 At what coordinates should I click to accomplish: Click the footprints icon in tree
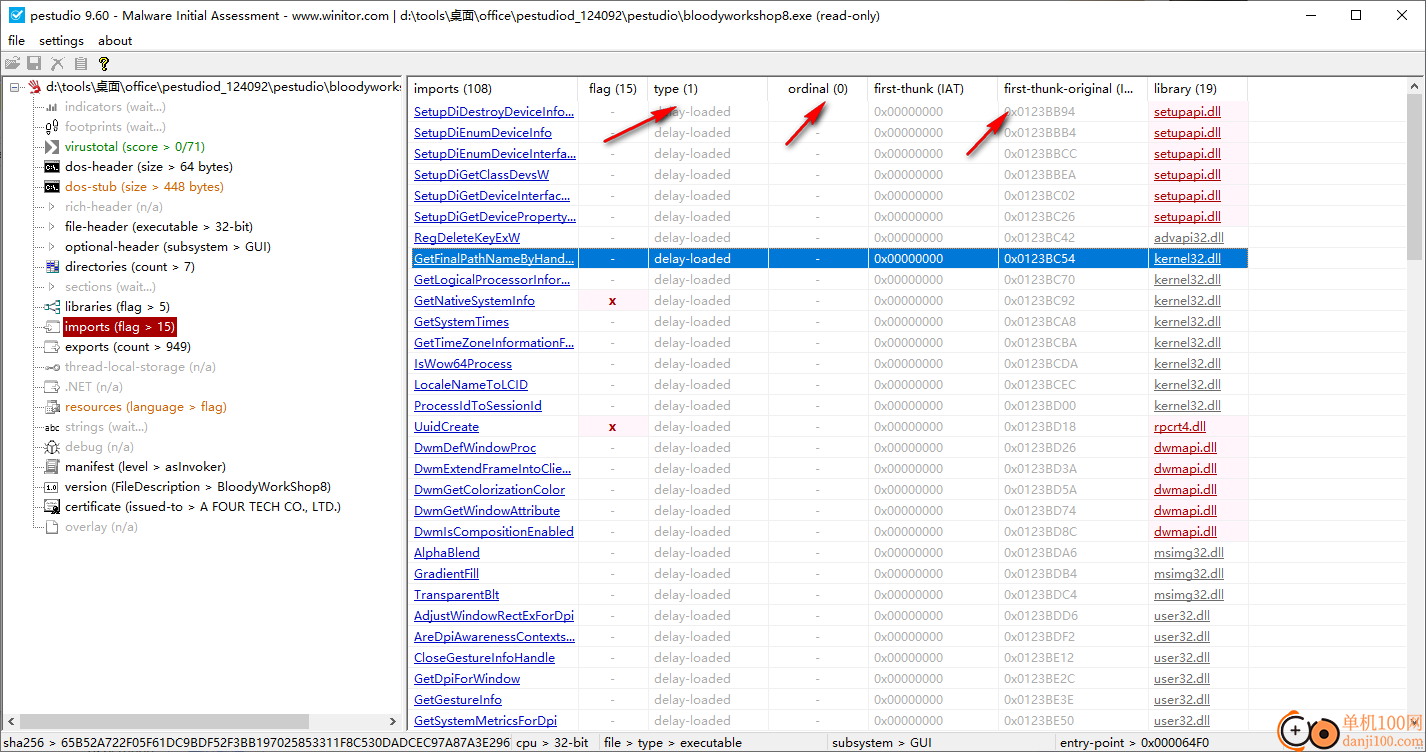click(52, 127)
